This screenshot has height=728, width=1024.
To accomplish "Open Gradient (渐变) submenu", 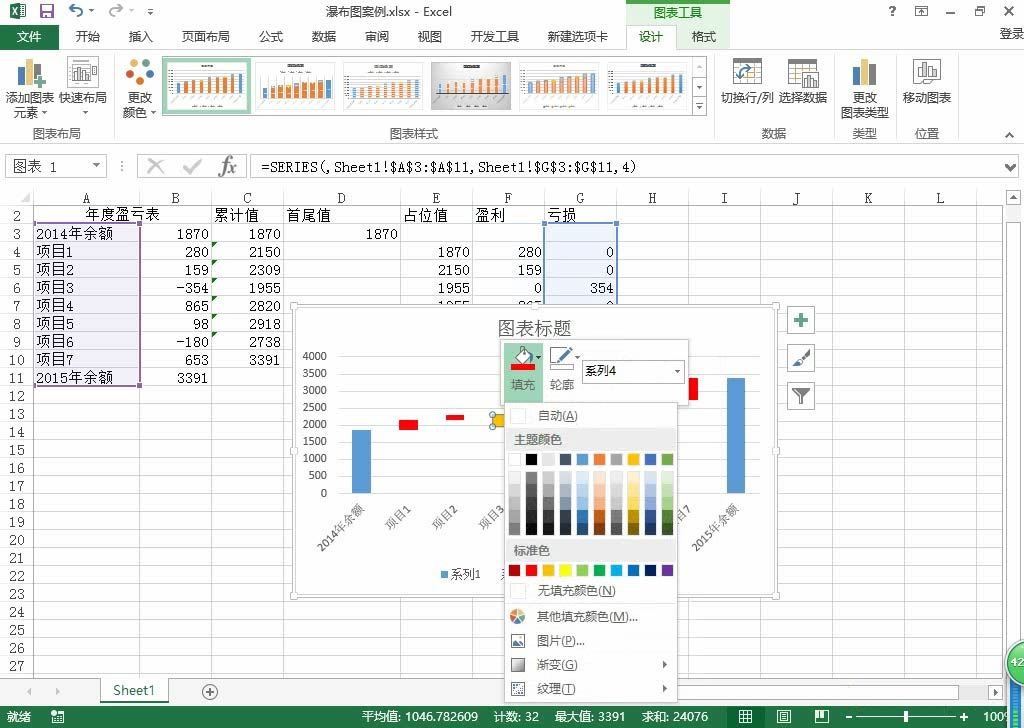I will pyautogui.click(x=591, y=665).
